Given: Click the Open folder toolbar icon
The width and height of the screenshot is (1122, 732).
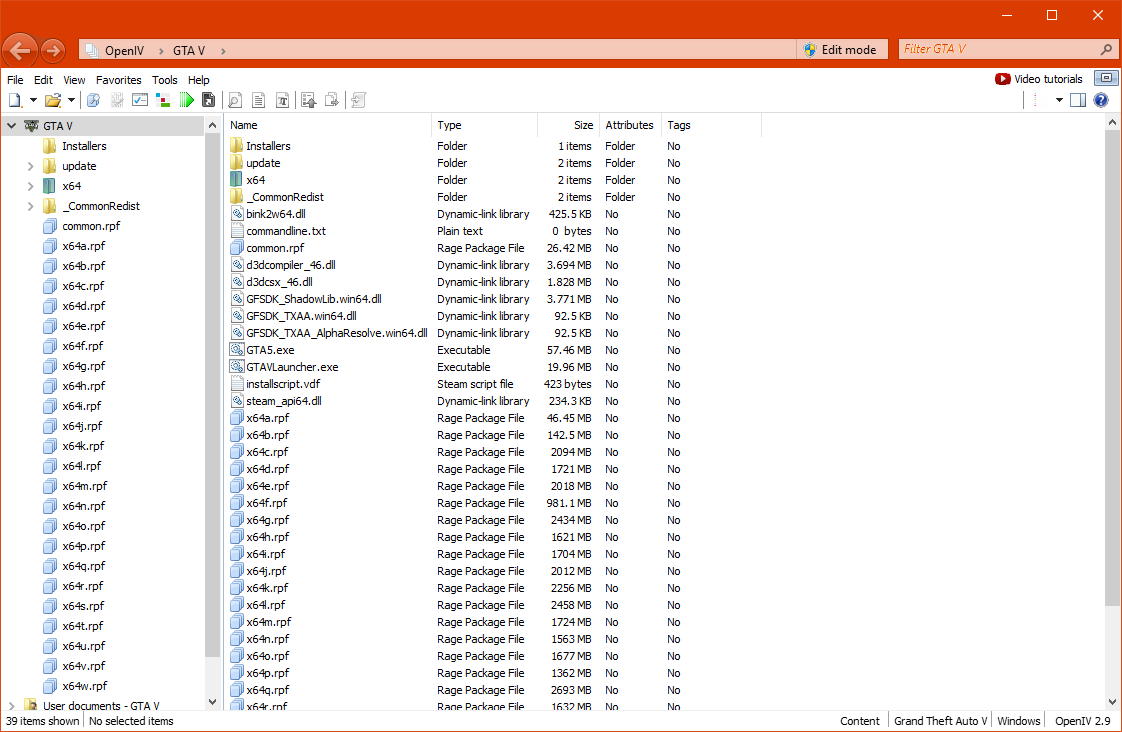Looking at the screenshot, I should tap(53, 100).
